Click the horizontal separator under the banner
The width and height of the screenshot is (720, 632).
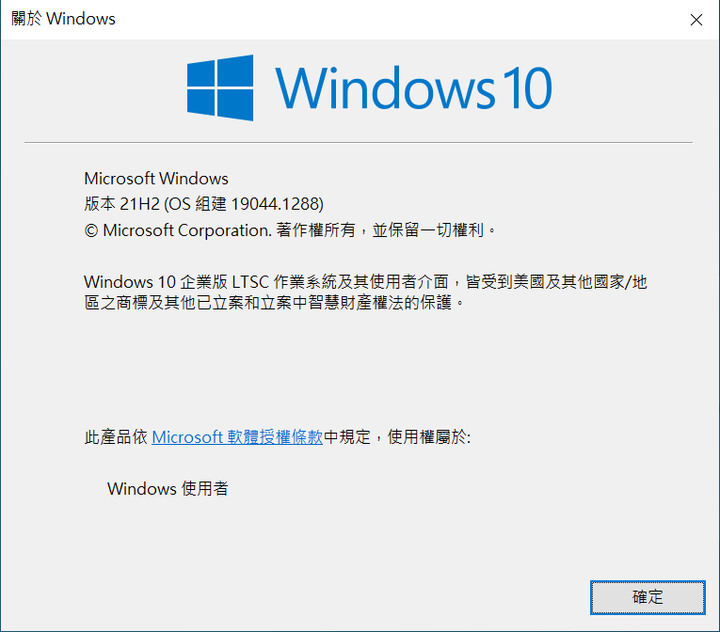[358, 142]
